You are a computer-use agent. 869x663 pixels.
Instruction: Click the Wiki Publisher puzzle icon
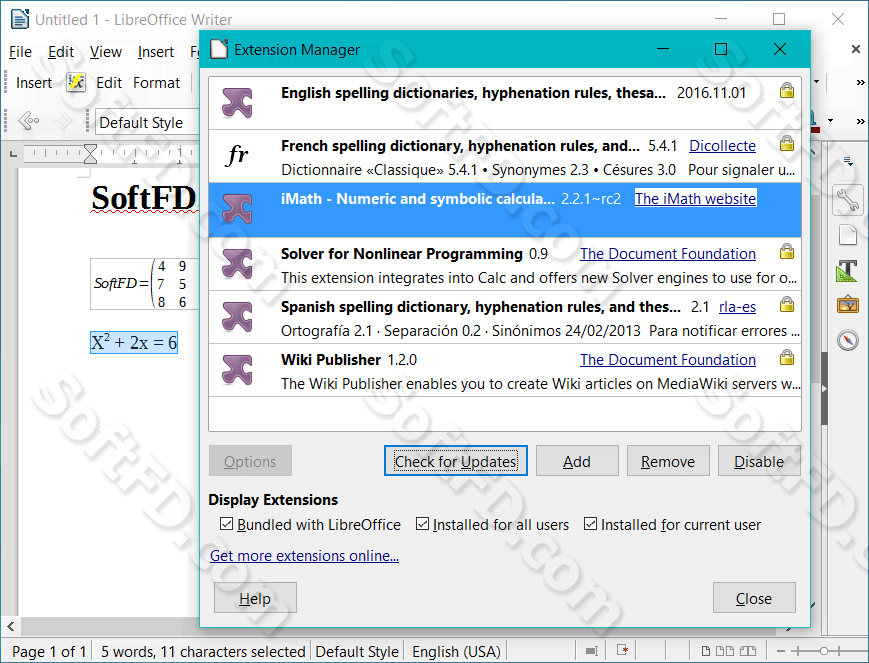(237, 370)
